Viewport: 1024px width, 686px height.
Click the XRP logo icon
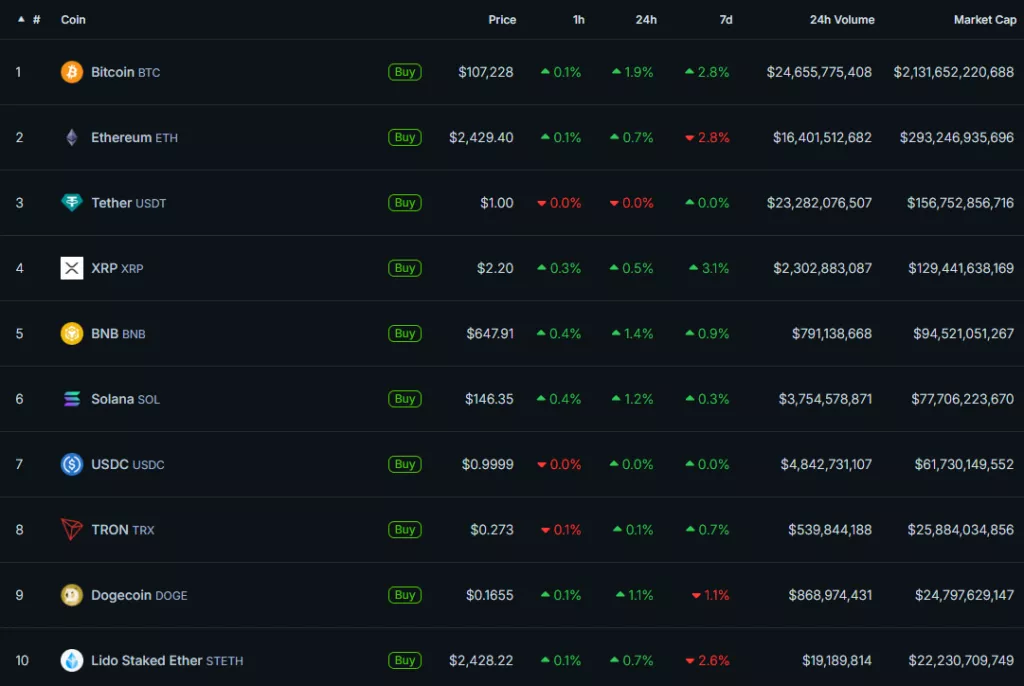click(72, 268)
